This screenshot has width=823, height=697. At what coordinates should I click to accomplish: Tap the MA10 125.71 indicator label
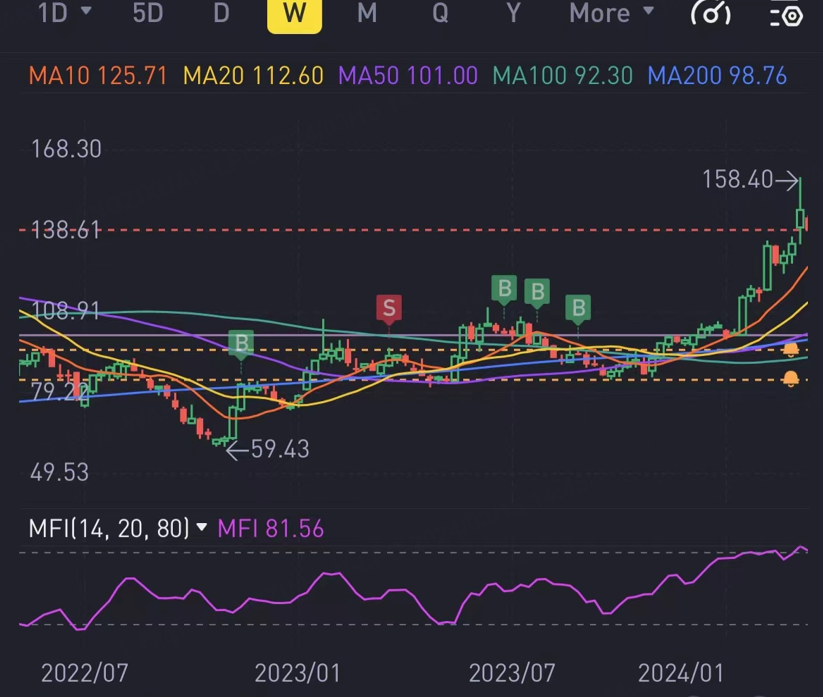pyautogui.click(x=98, y=76)
